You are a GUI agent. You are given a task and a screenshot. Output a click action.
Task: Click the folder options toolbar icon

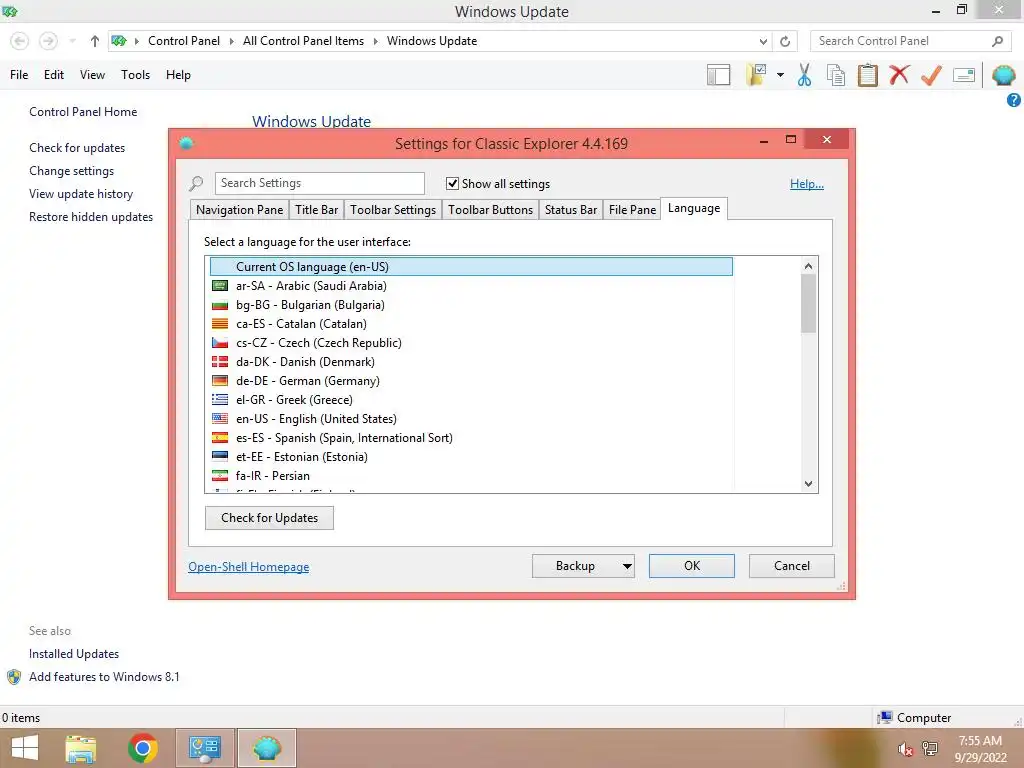[757, 75]
